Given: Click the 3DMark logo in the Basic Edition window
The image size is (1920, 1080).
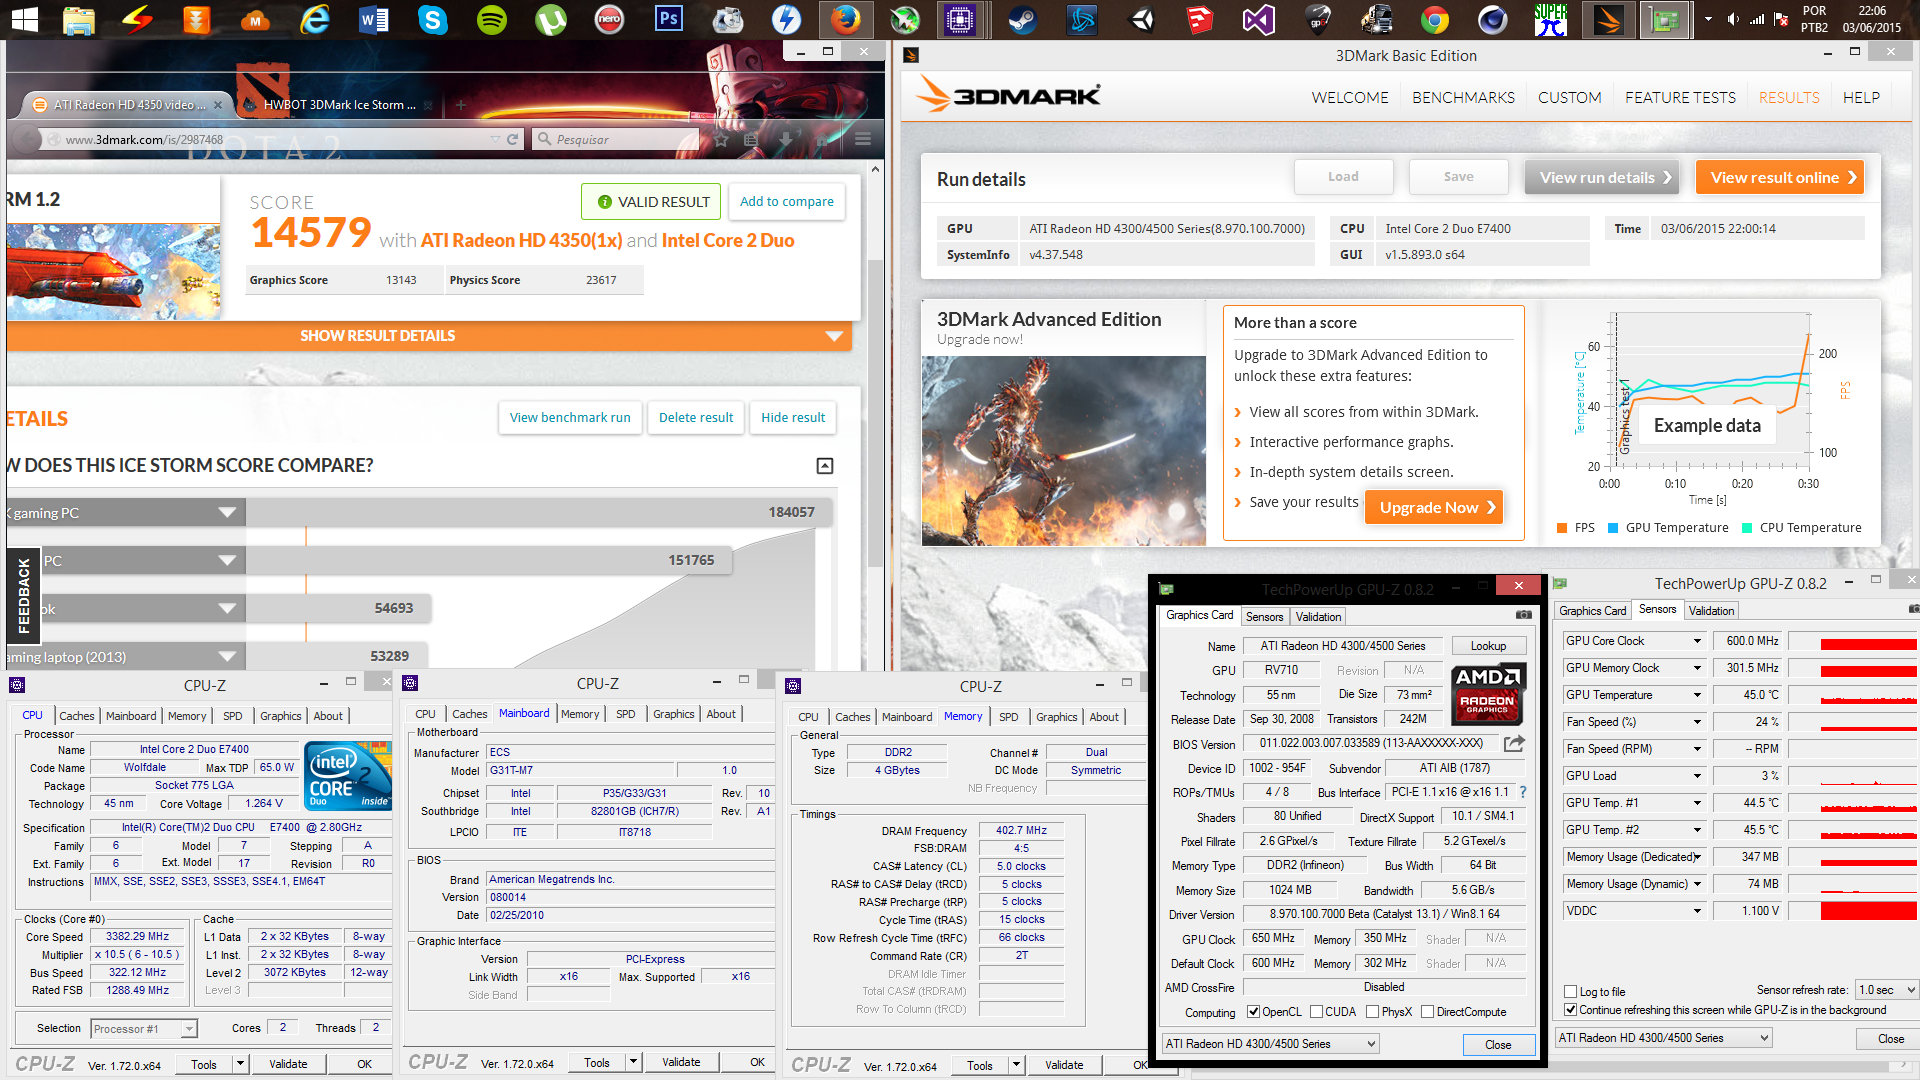Looking at the screenshot, I should coord(1009,95).
